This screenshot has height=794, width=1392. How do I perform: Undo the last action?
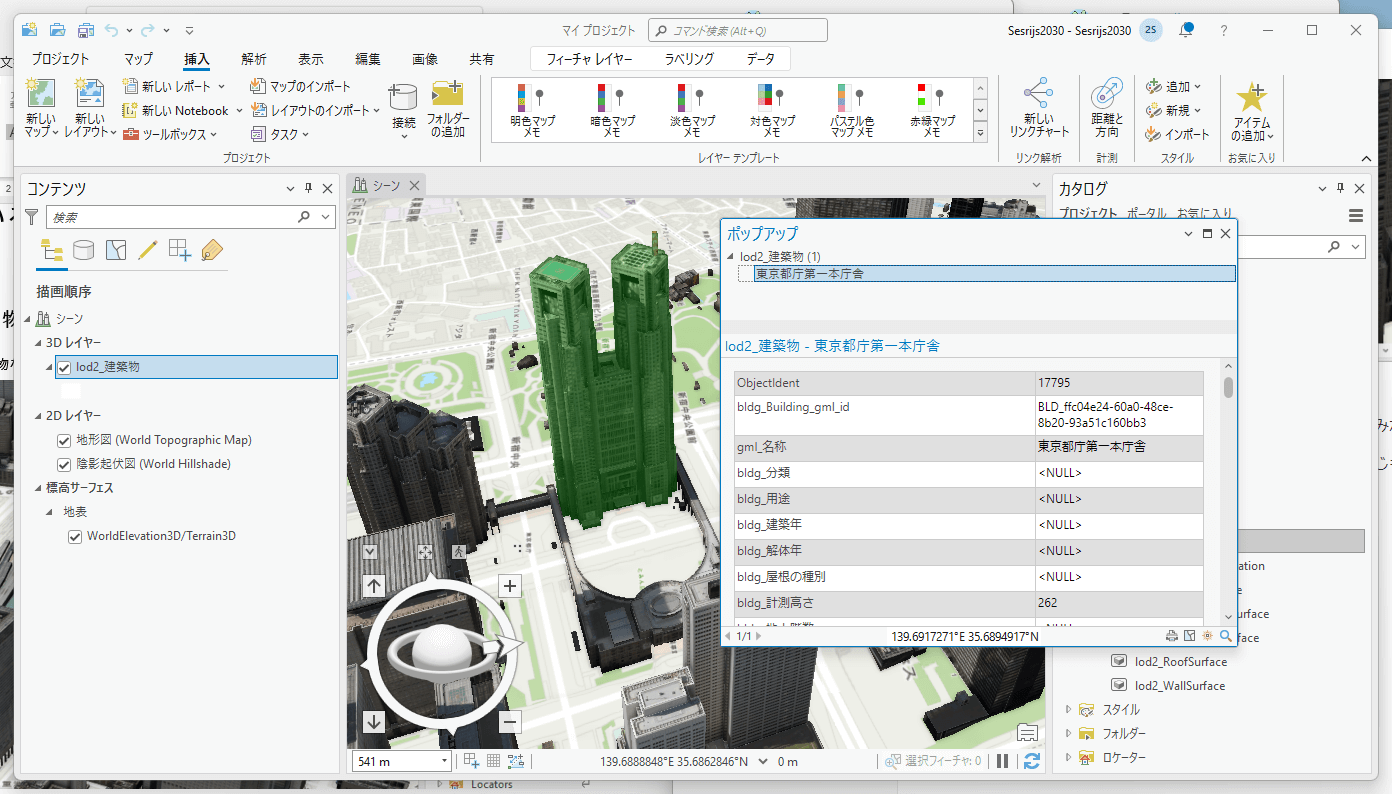[x=112, y=30]
